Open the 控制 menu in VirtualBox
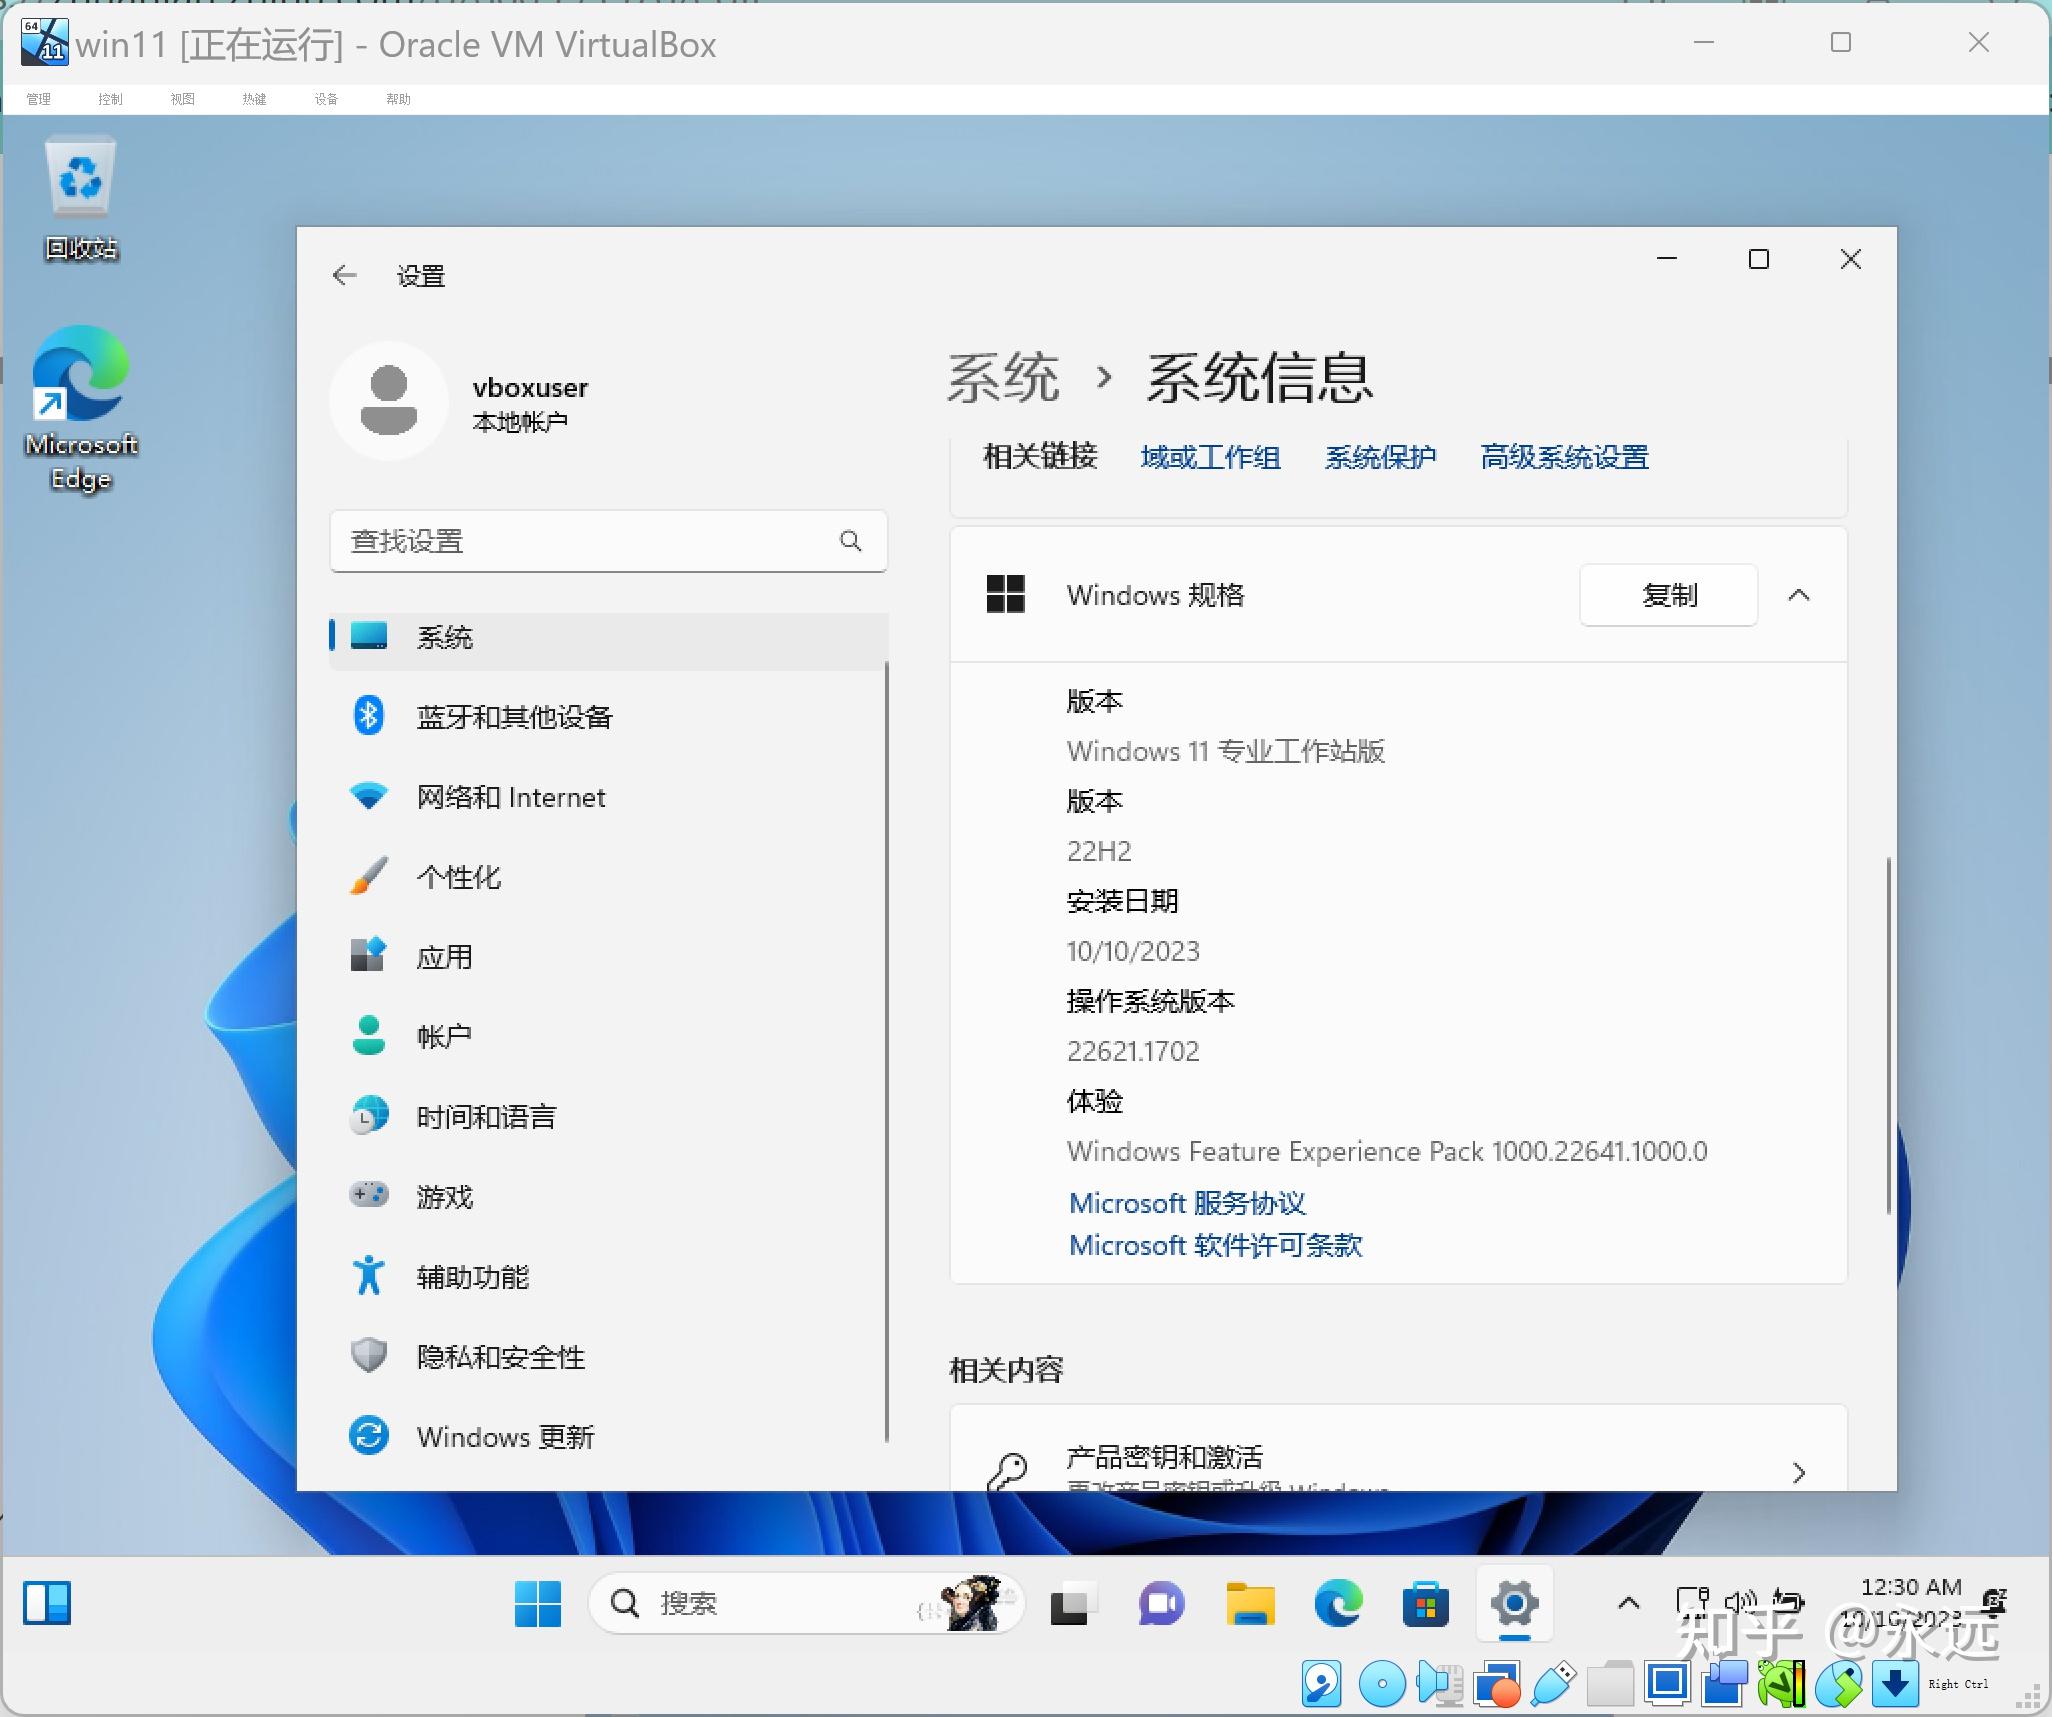2052x1717 pixels. [x=110, y=98]
